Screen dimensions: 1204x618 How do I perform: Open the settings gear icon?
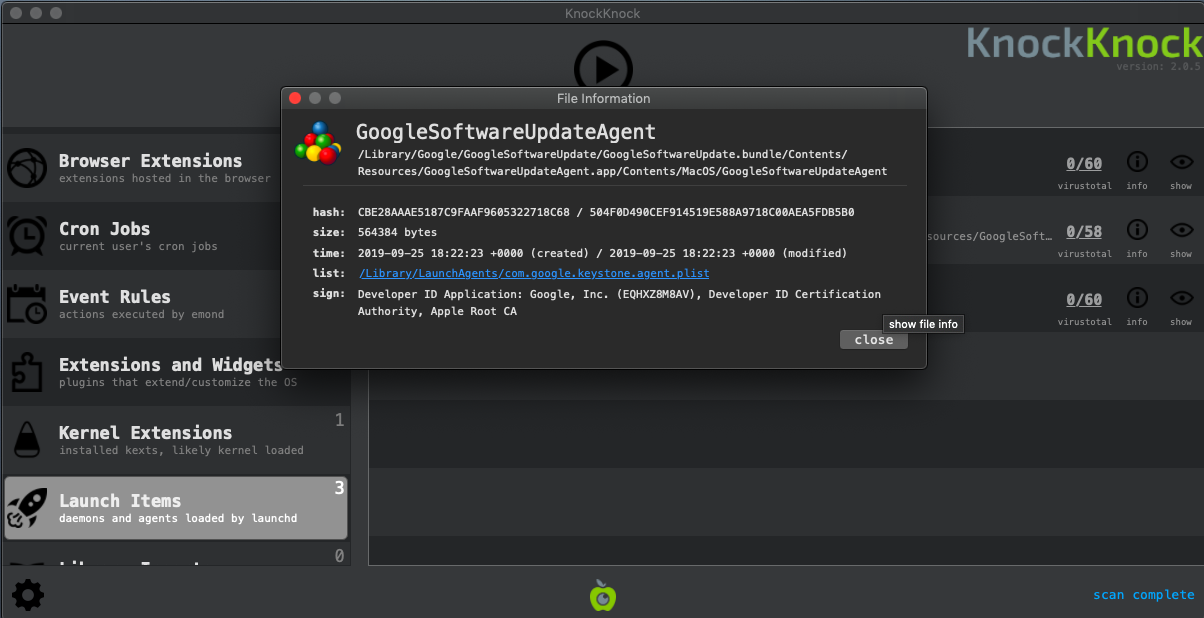pos(27,596)
